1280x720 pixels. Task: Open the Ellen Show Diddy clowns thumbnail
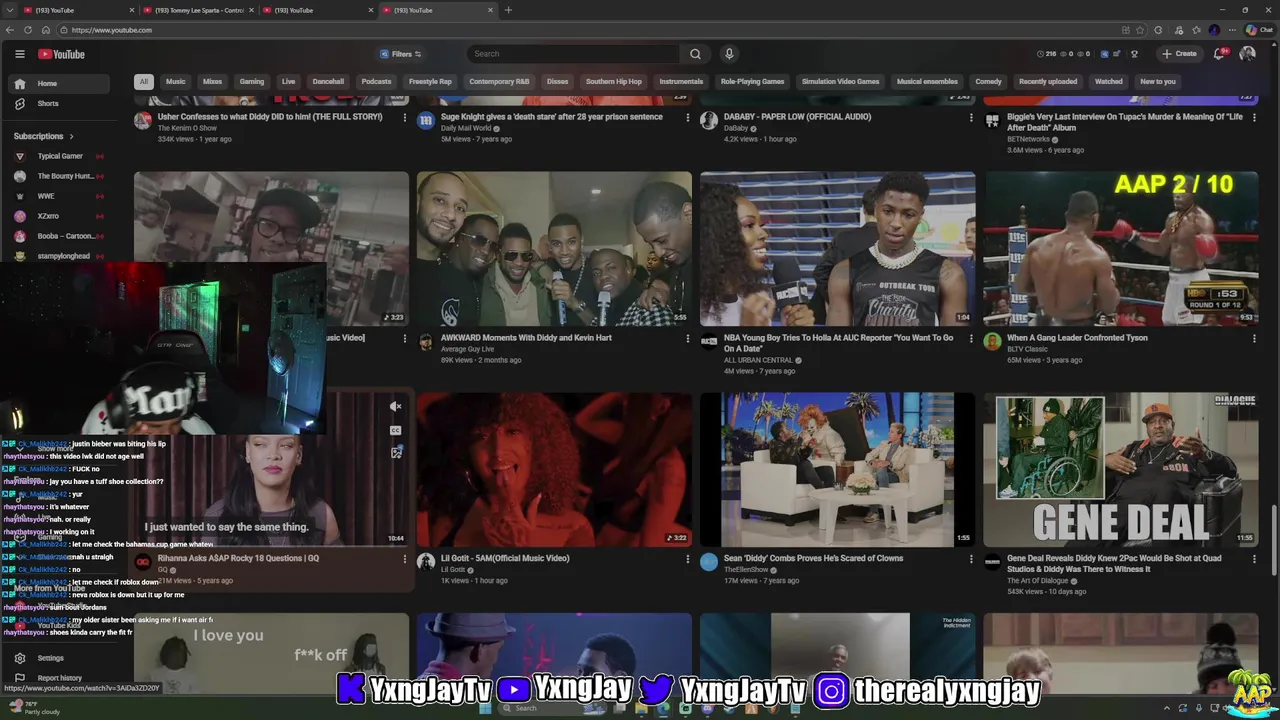coord(837,470)
